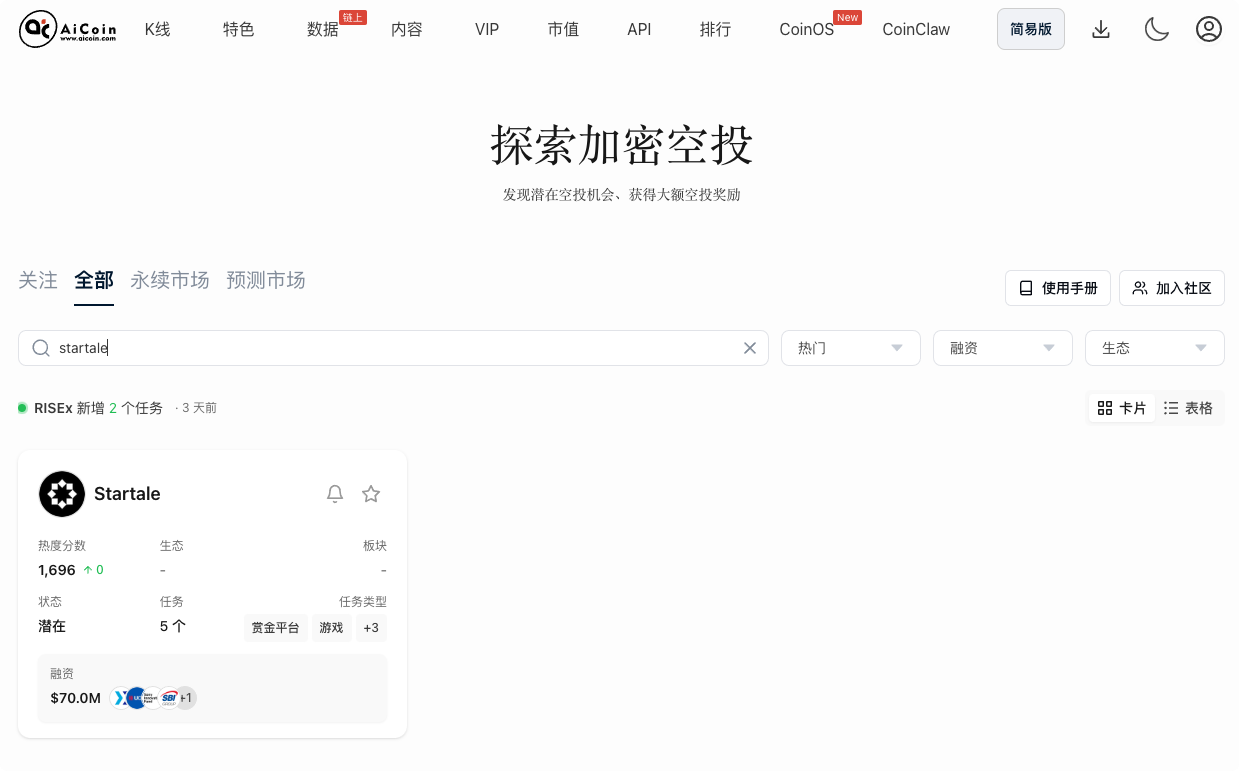This screenshot has width=1239, height=771.
Task: Select the 预测市场 tab
Action: point(266,281)
